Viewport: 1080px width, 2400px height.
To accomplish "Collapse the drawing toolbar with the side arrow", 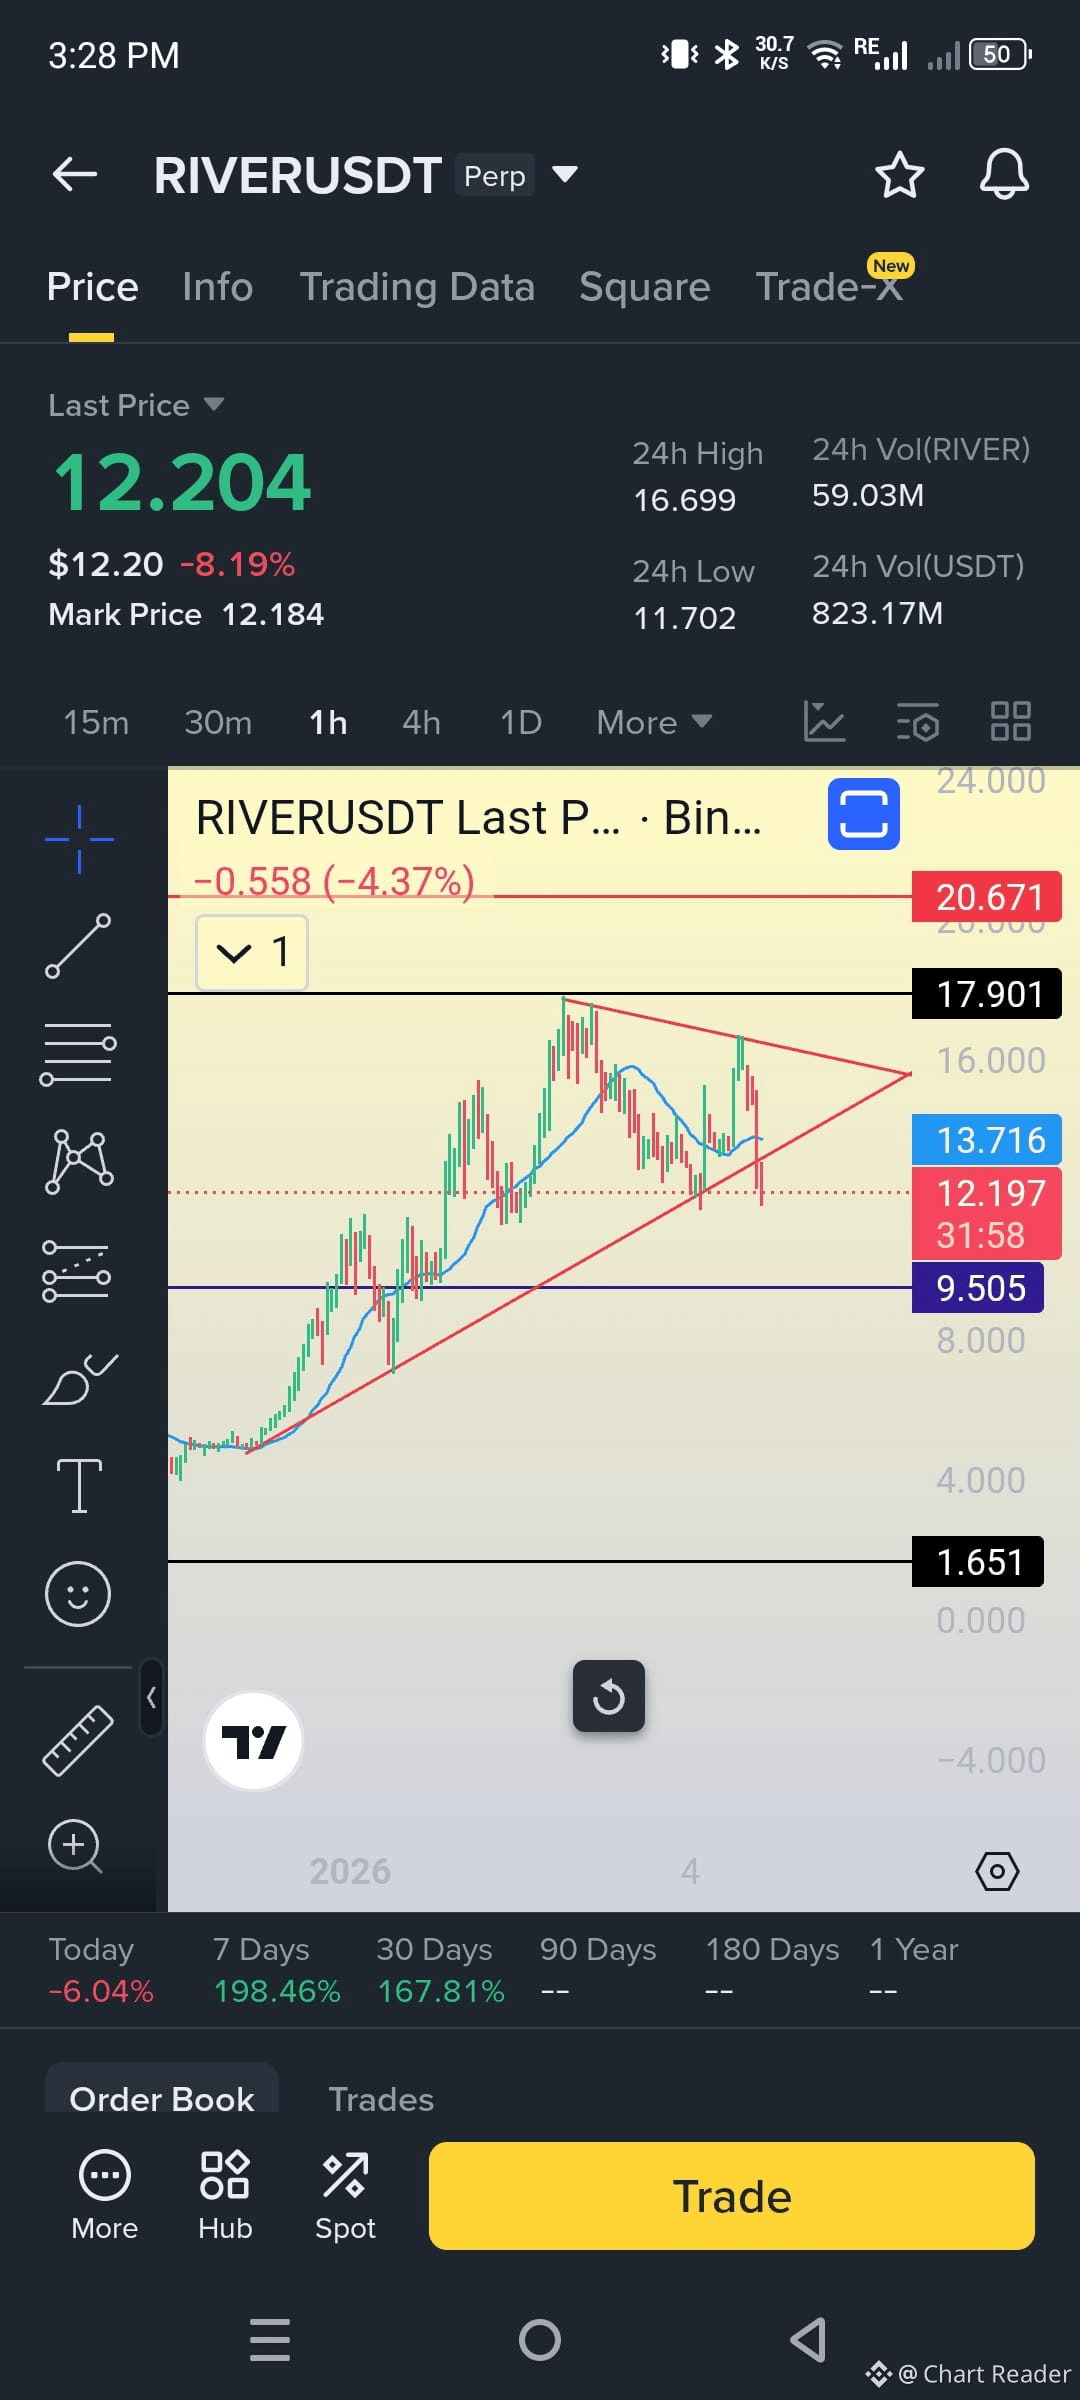I will point(151,1697).
